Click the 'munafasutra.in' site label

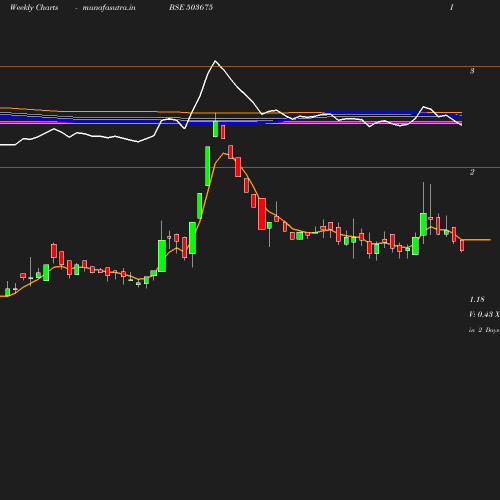[109, 8]
